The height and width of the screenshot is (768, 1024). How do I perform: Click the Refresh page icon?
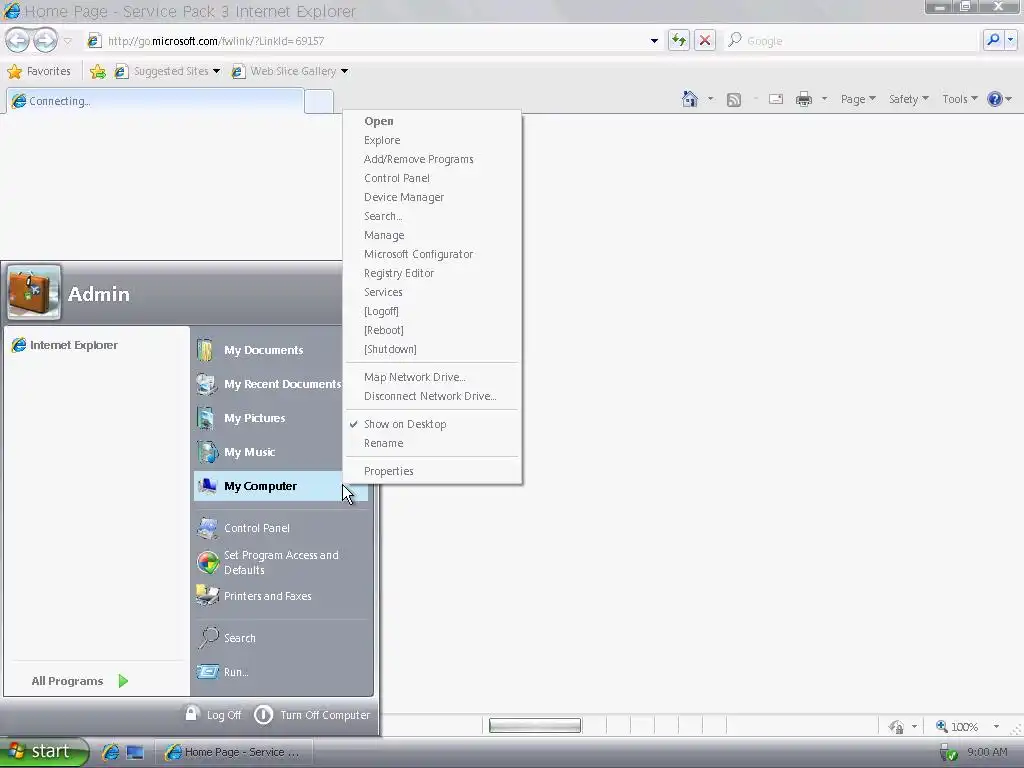point(679,40)
